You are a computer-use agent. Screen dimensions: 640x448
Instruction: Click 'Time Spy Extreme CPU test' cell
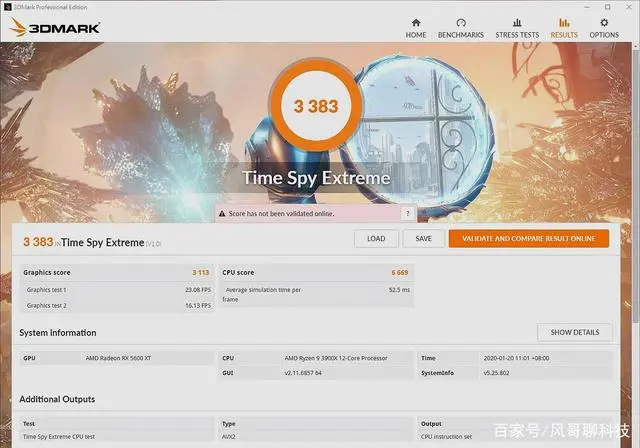(59, 437)
